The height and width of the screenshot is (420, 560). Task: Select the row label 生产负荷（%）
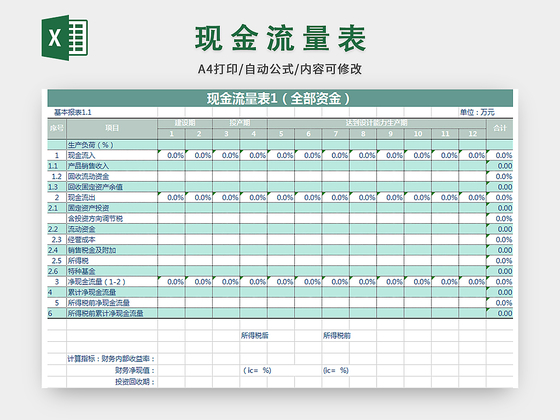click(x=91, y=145)
